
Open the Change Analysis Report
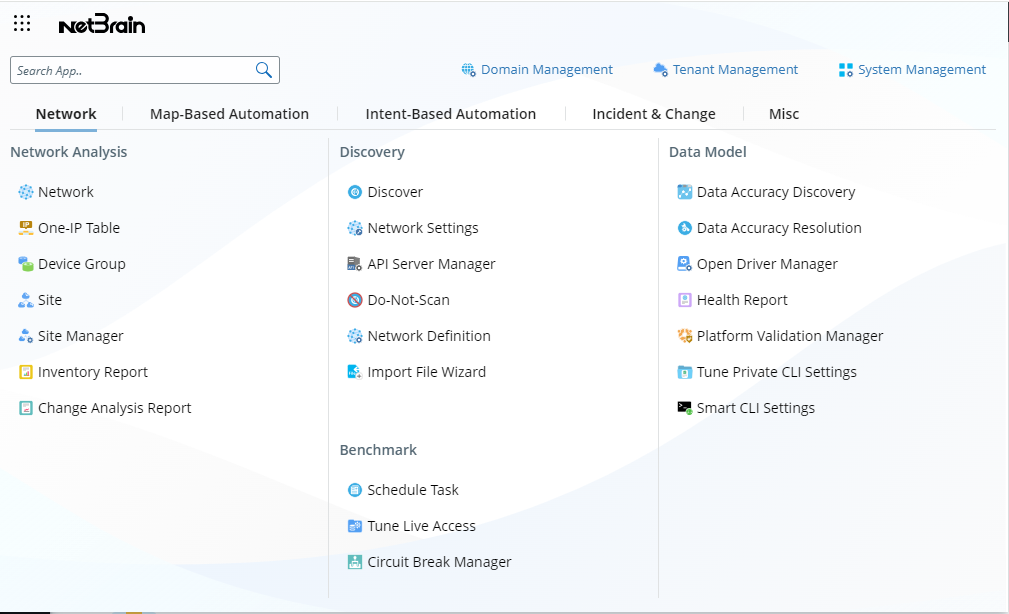(x=114, y=408)
